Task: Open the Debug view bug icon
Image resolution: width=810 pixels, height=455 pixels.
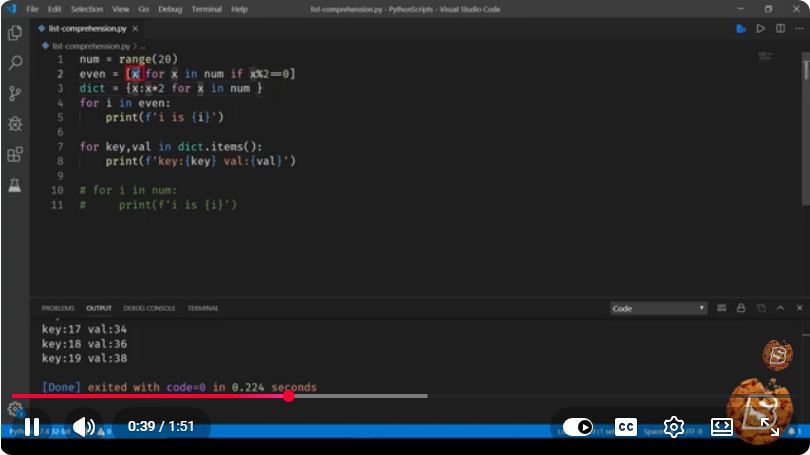Action: 15,124
